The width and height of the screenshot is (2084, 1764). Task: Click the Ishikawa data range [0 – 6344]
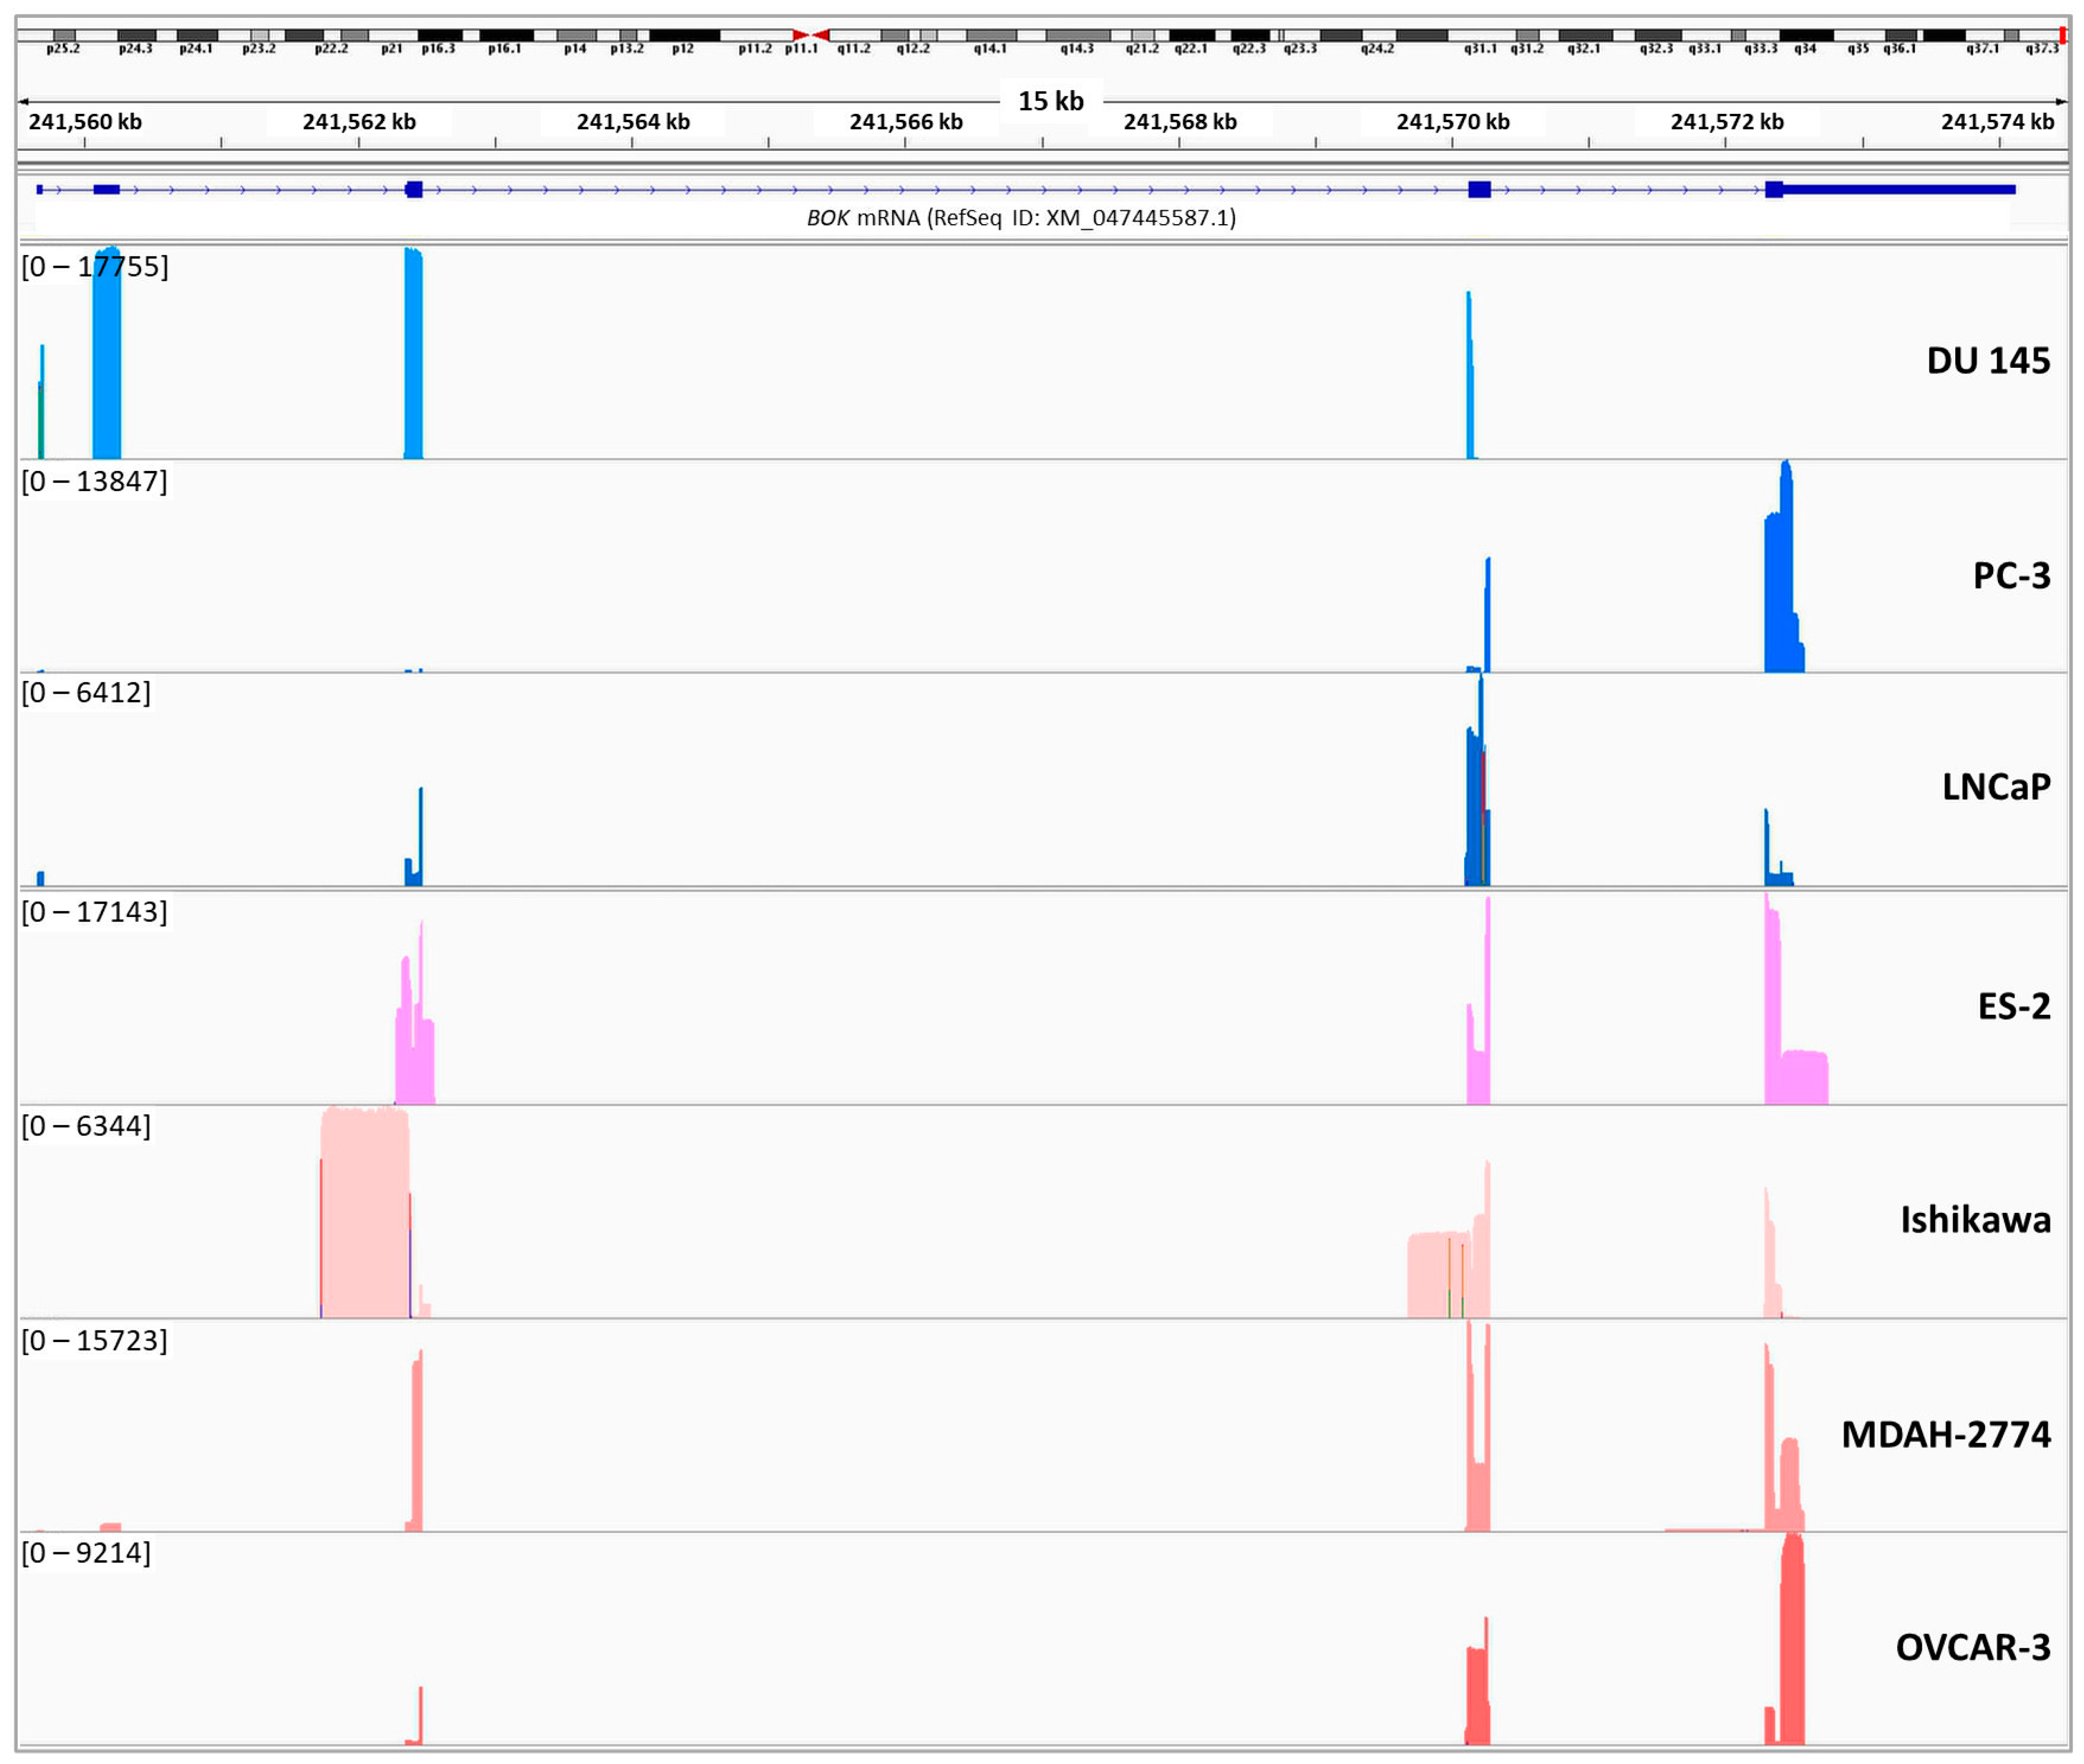tap(86, 1126)
